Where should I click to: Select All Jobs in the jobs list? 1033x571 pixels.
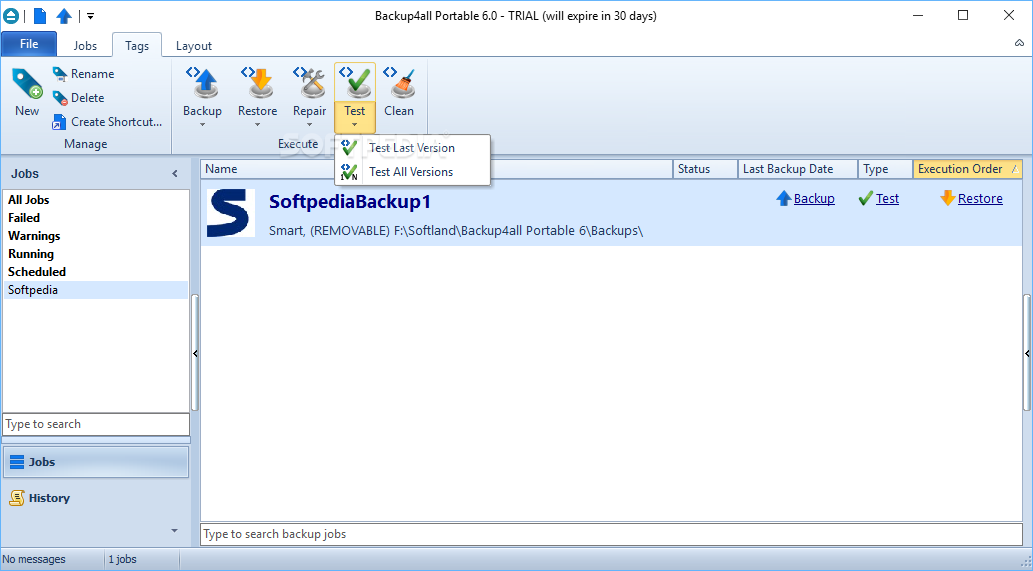(96, 200)
